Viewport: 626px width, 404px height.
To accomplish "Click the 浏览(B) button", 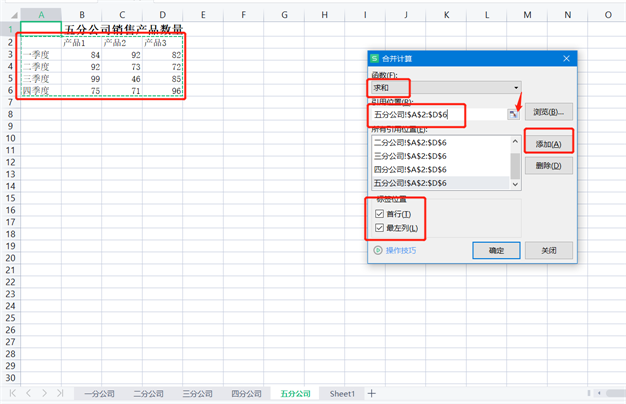I will (x=549, y=112).
